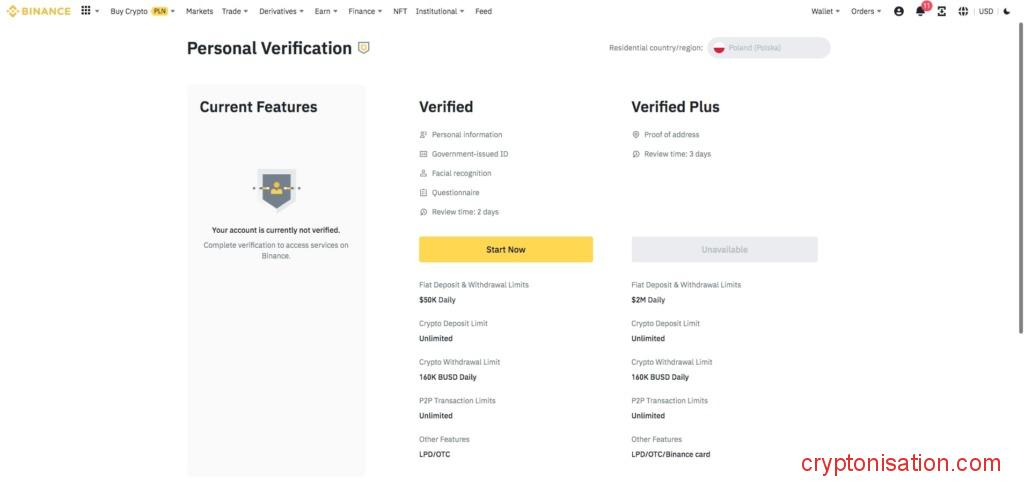1024x487 pixels.
Task: Click the Binance logo
Action: (39, 11)
